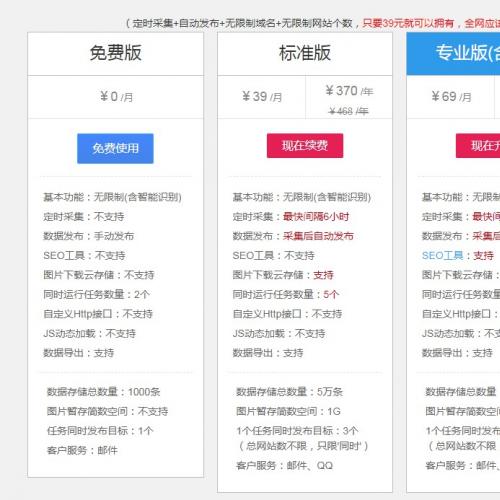Select the 标准版 plan header
Screen dimensions: 500x500
tap(305, 54)
